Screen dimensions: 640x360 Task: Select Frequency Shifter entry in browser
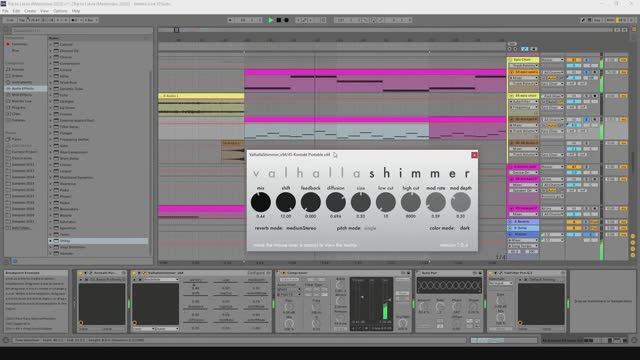point(74,139)
